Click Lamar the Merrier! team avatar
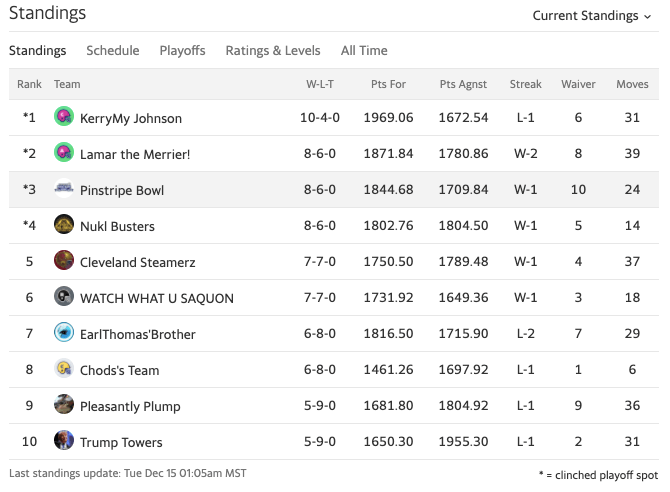670x492 pixels. point(64,153)
